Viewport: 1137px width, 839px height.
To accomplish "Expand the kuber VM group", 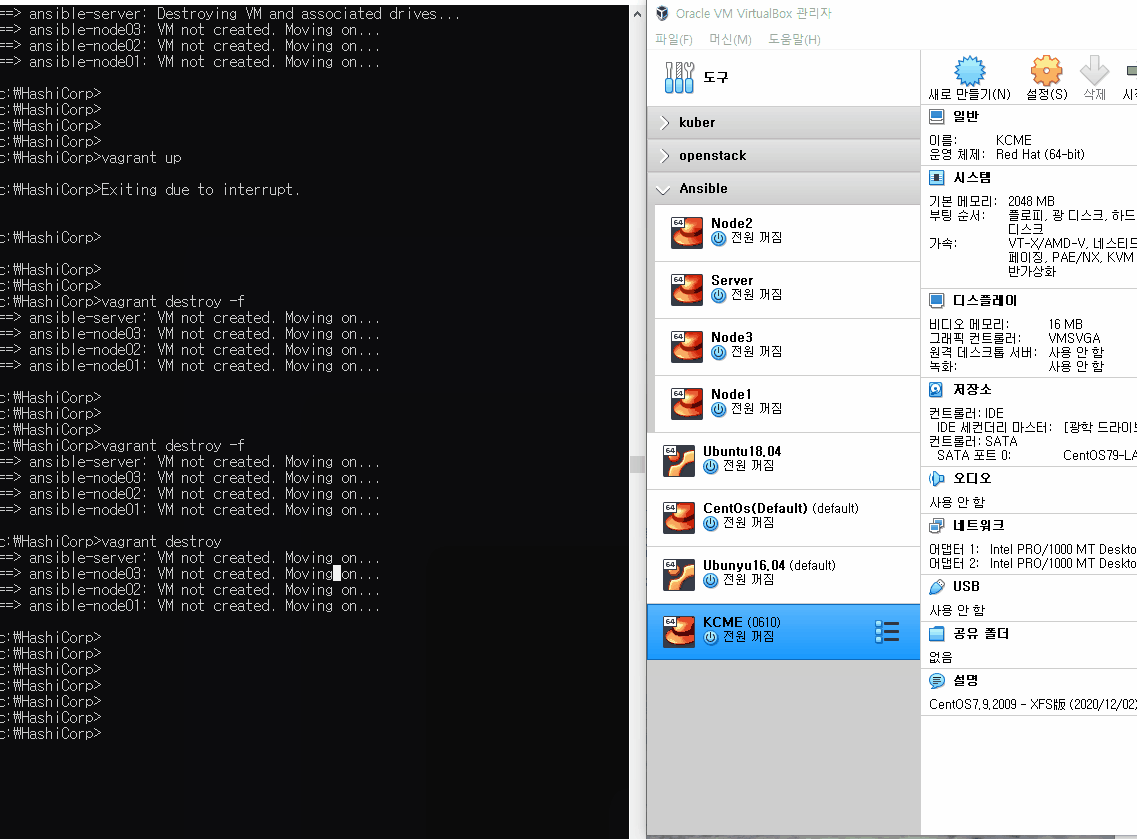I will tap(665, 123).
